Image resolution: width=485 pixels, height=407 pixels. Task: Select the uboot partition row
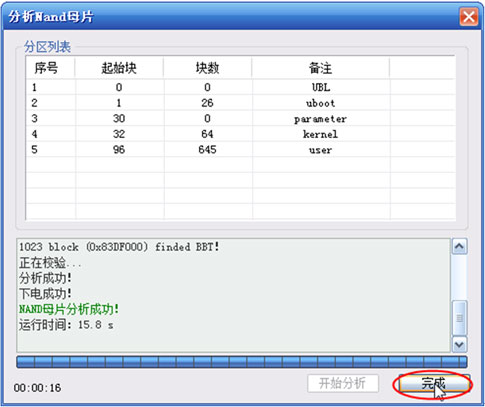241,103
